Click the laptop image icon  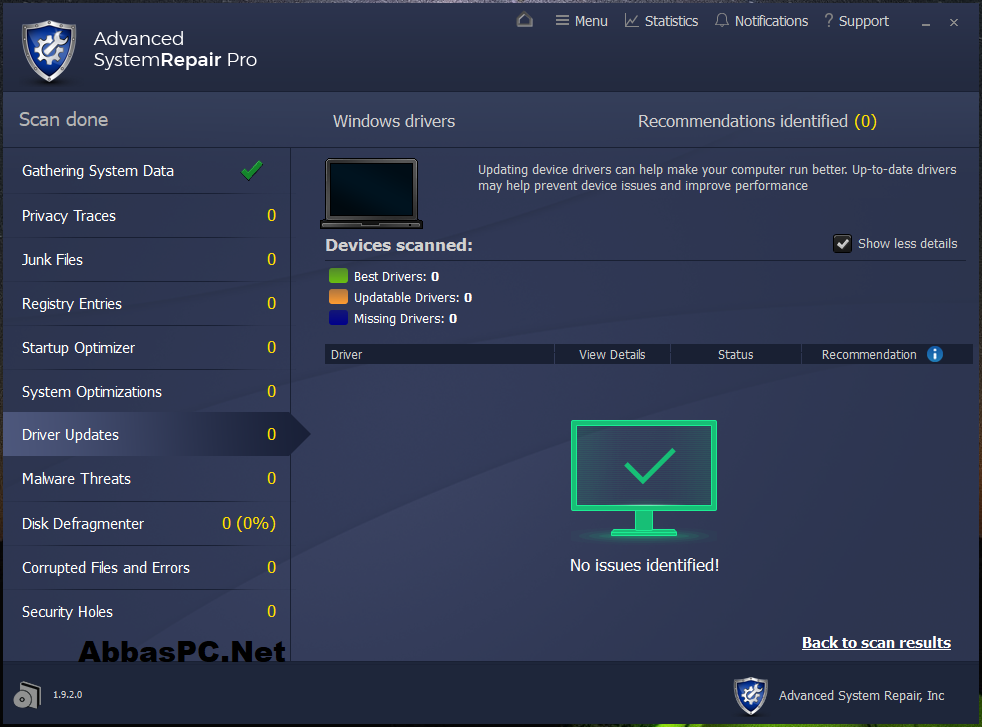click(371, 193)
